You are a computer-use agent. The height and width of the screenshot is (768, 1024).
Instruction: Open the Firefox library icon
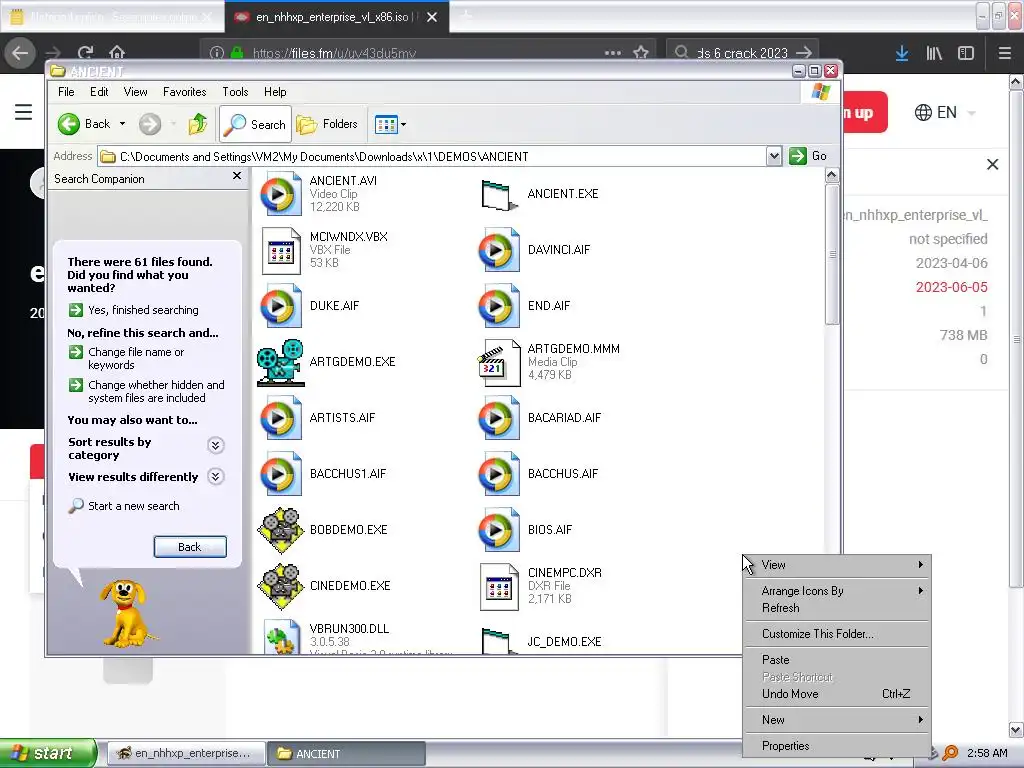tap(934, 53)
